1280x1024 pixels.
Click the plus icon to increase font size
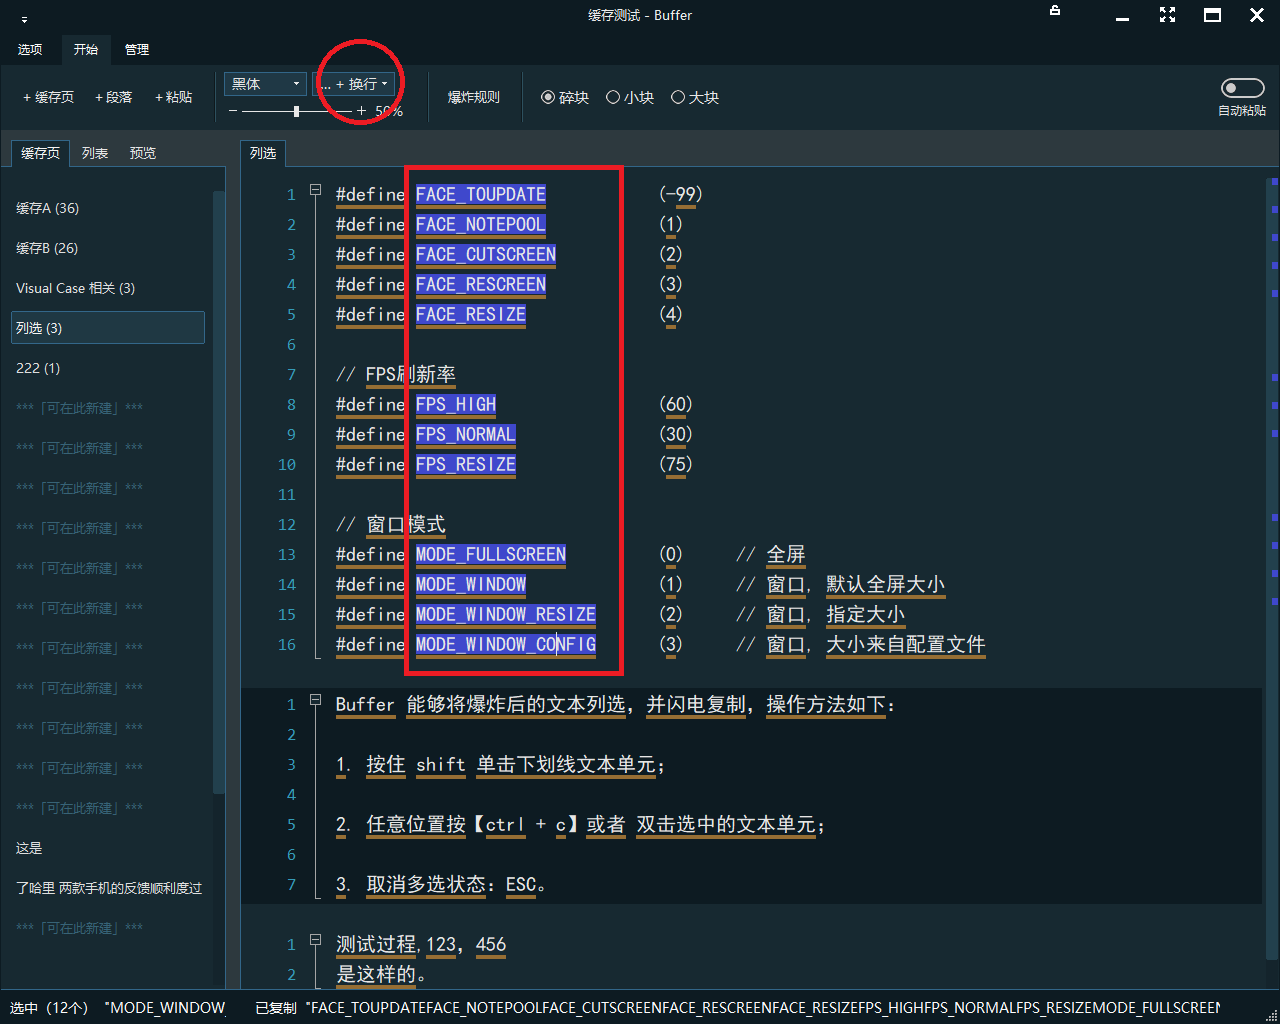[x=362, y=111]
